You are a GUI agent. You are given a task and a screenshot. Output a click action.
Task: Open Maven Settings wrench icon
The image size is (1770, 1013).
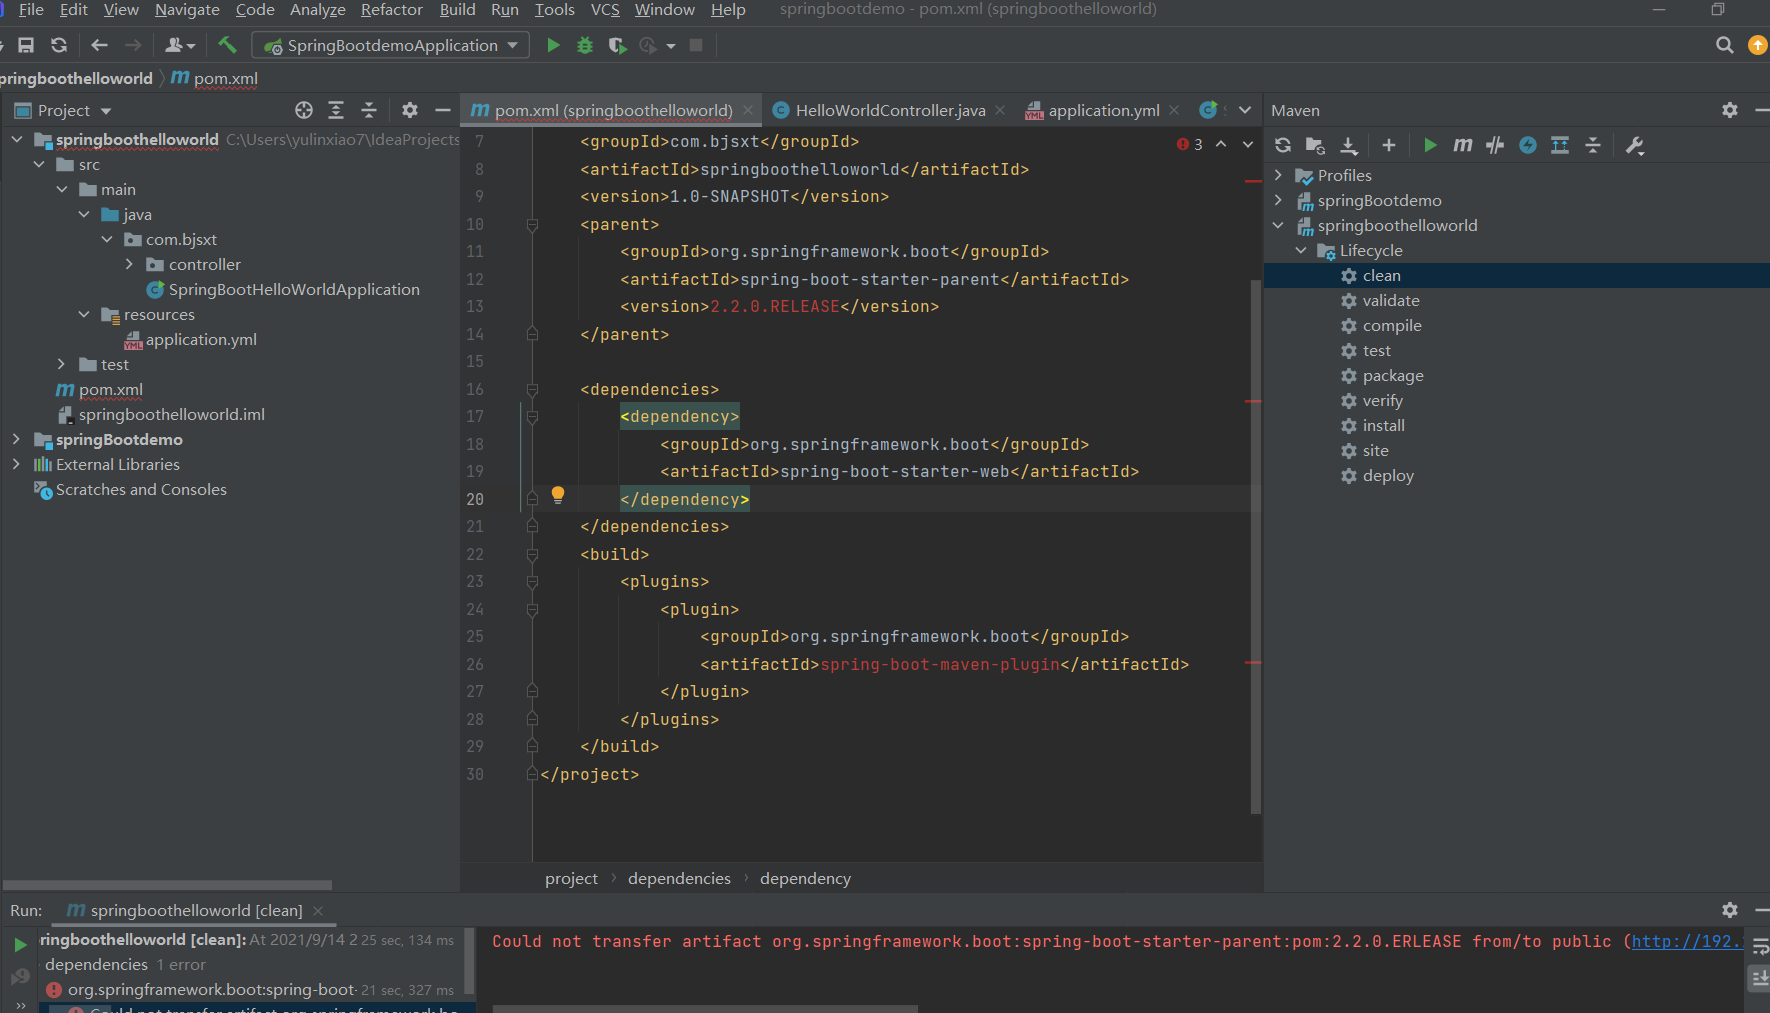tap(1635, 145)
